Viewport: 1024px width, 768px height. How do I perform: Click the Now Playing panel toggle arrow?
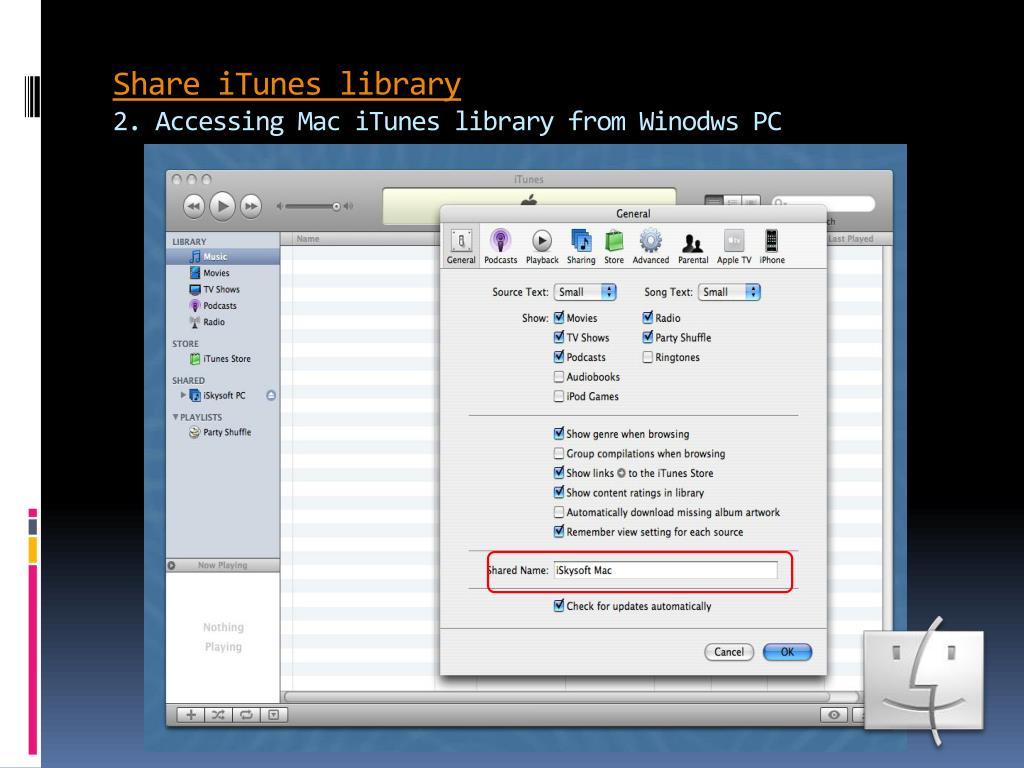(172, 566)
